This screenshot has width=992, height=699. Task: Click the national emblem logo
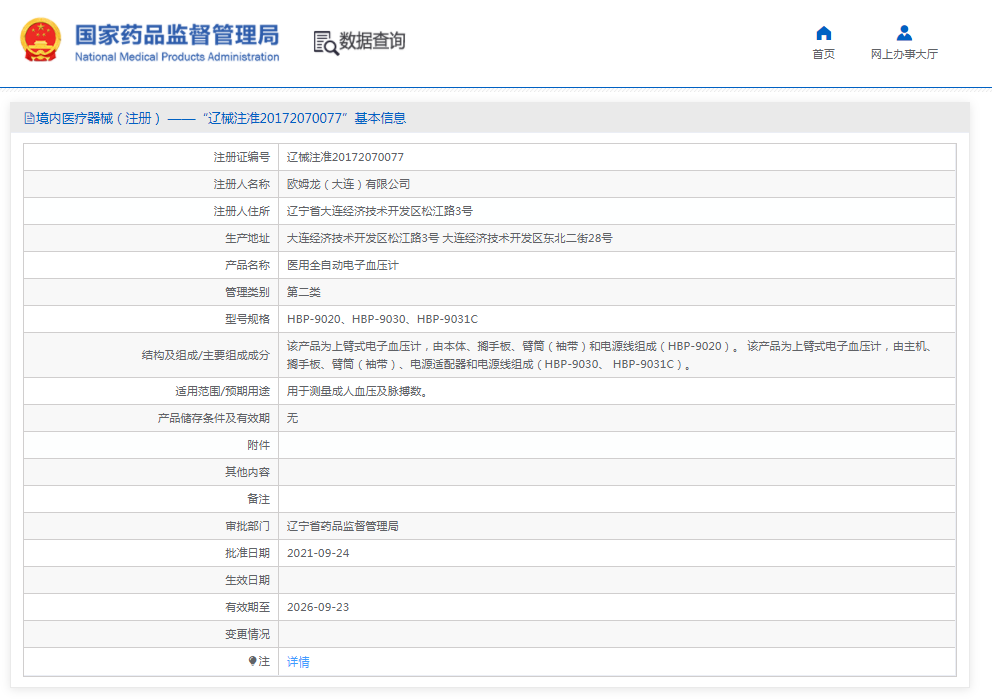41,41
